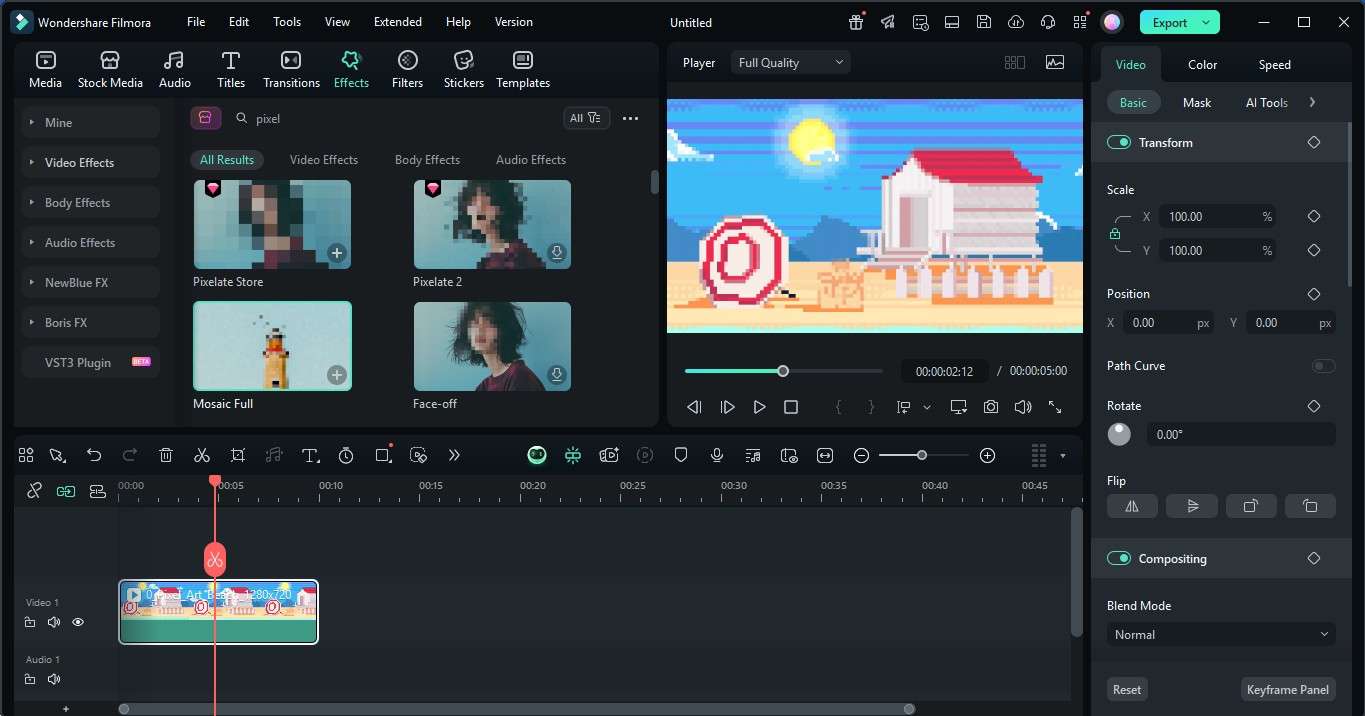Expand the Body Effects category
The image size is (1365, 716).
click(89, 203)
